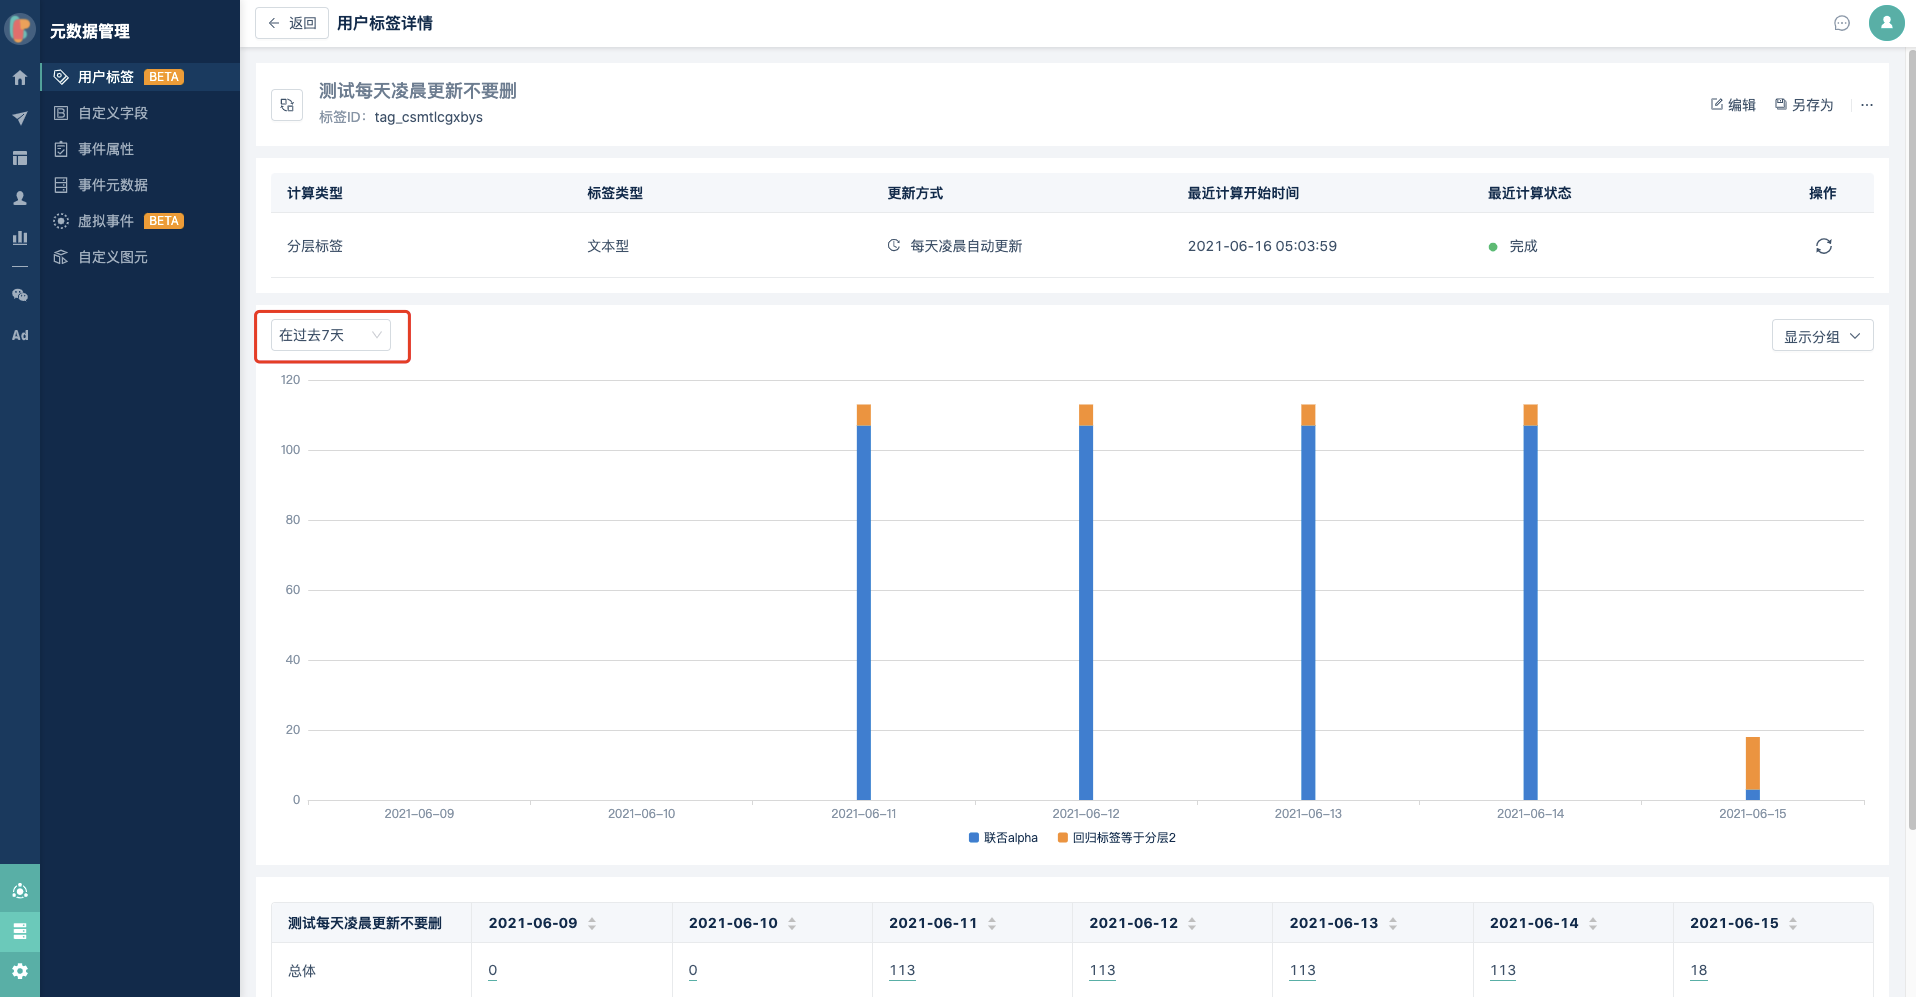Click the refresh recalculation icon
The height and width of the screenshot is (997, 1916).
(1823, 246)
